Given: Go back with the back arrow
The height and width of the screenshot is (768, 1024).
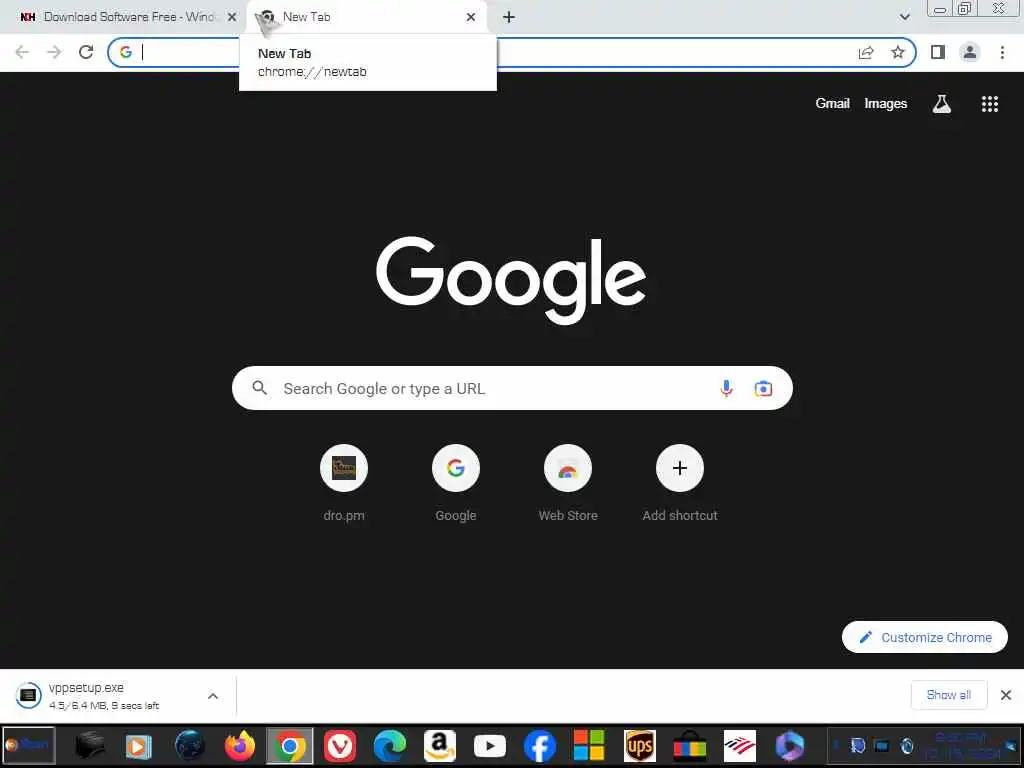Looking at the screenshot, I should (22, 52).
